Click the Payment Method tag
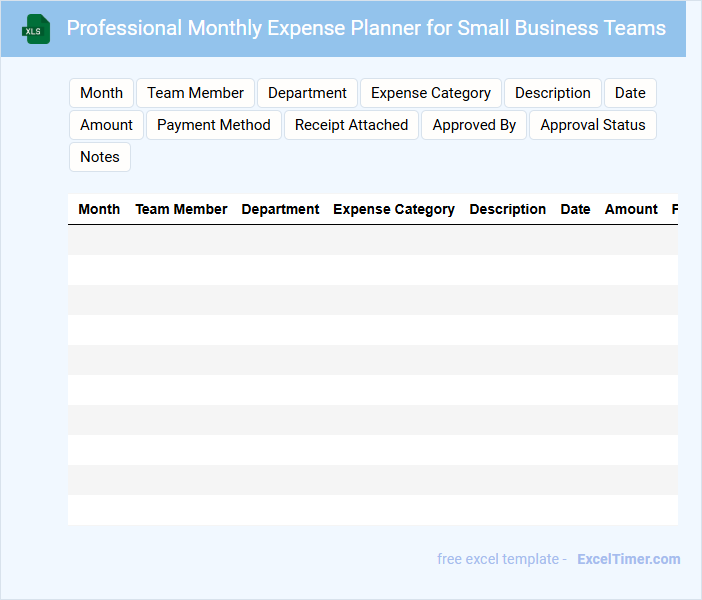This screenshot has width=702, height=600. 214,125
